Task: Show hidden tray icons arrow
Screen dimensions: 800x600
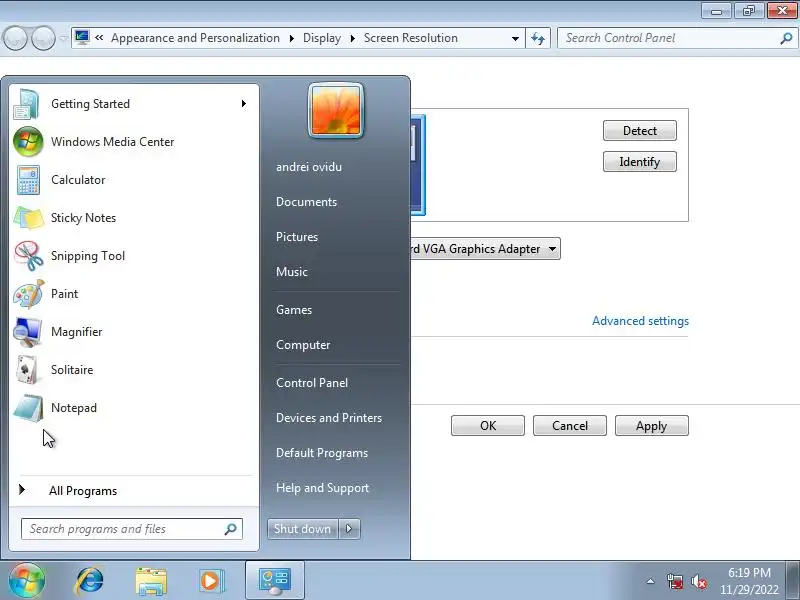Action: (651, 581)
